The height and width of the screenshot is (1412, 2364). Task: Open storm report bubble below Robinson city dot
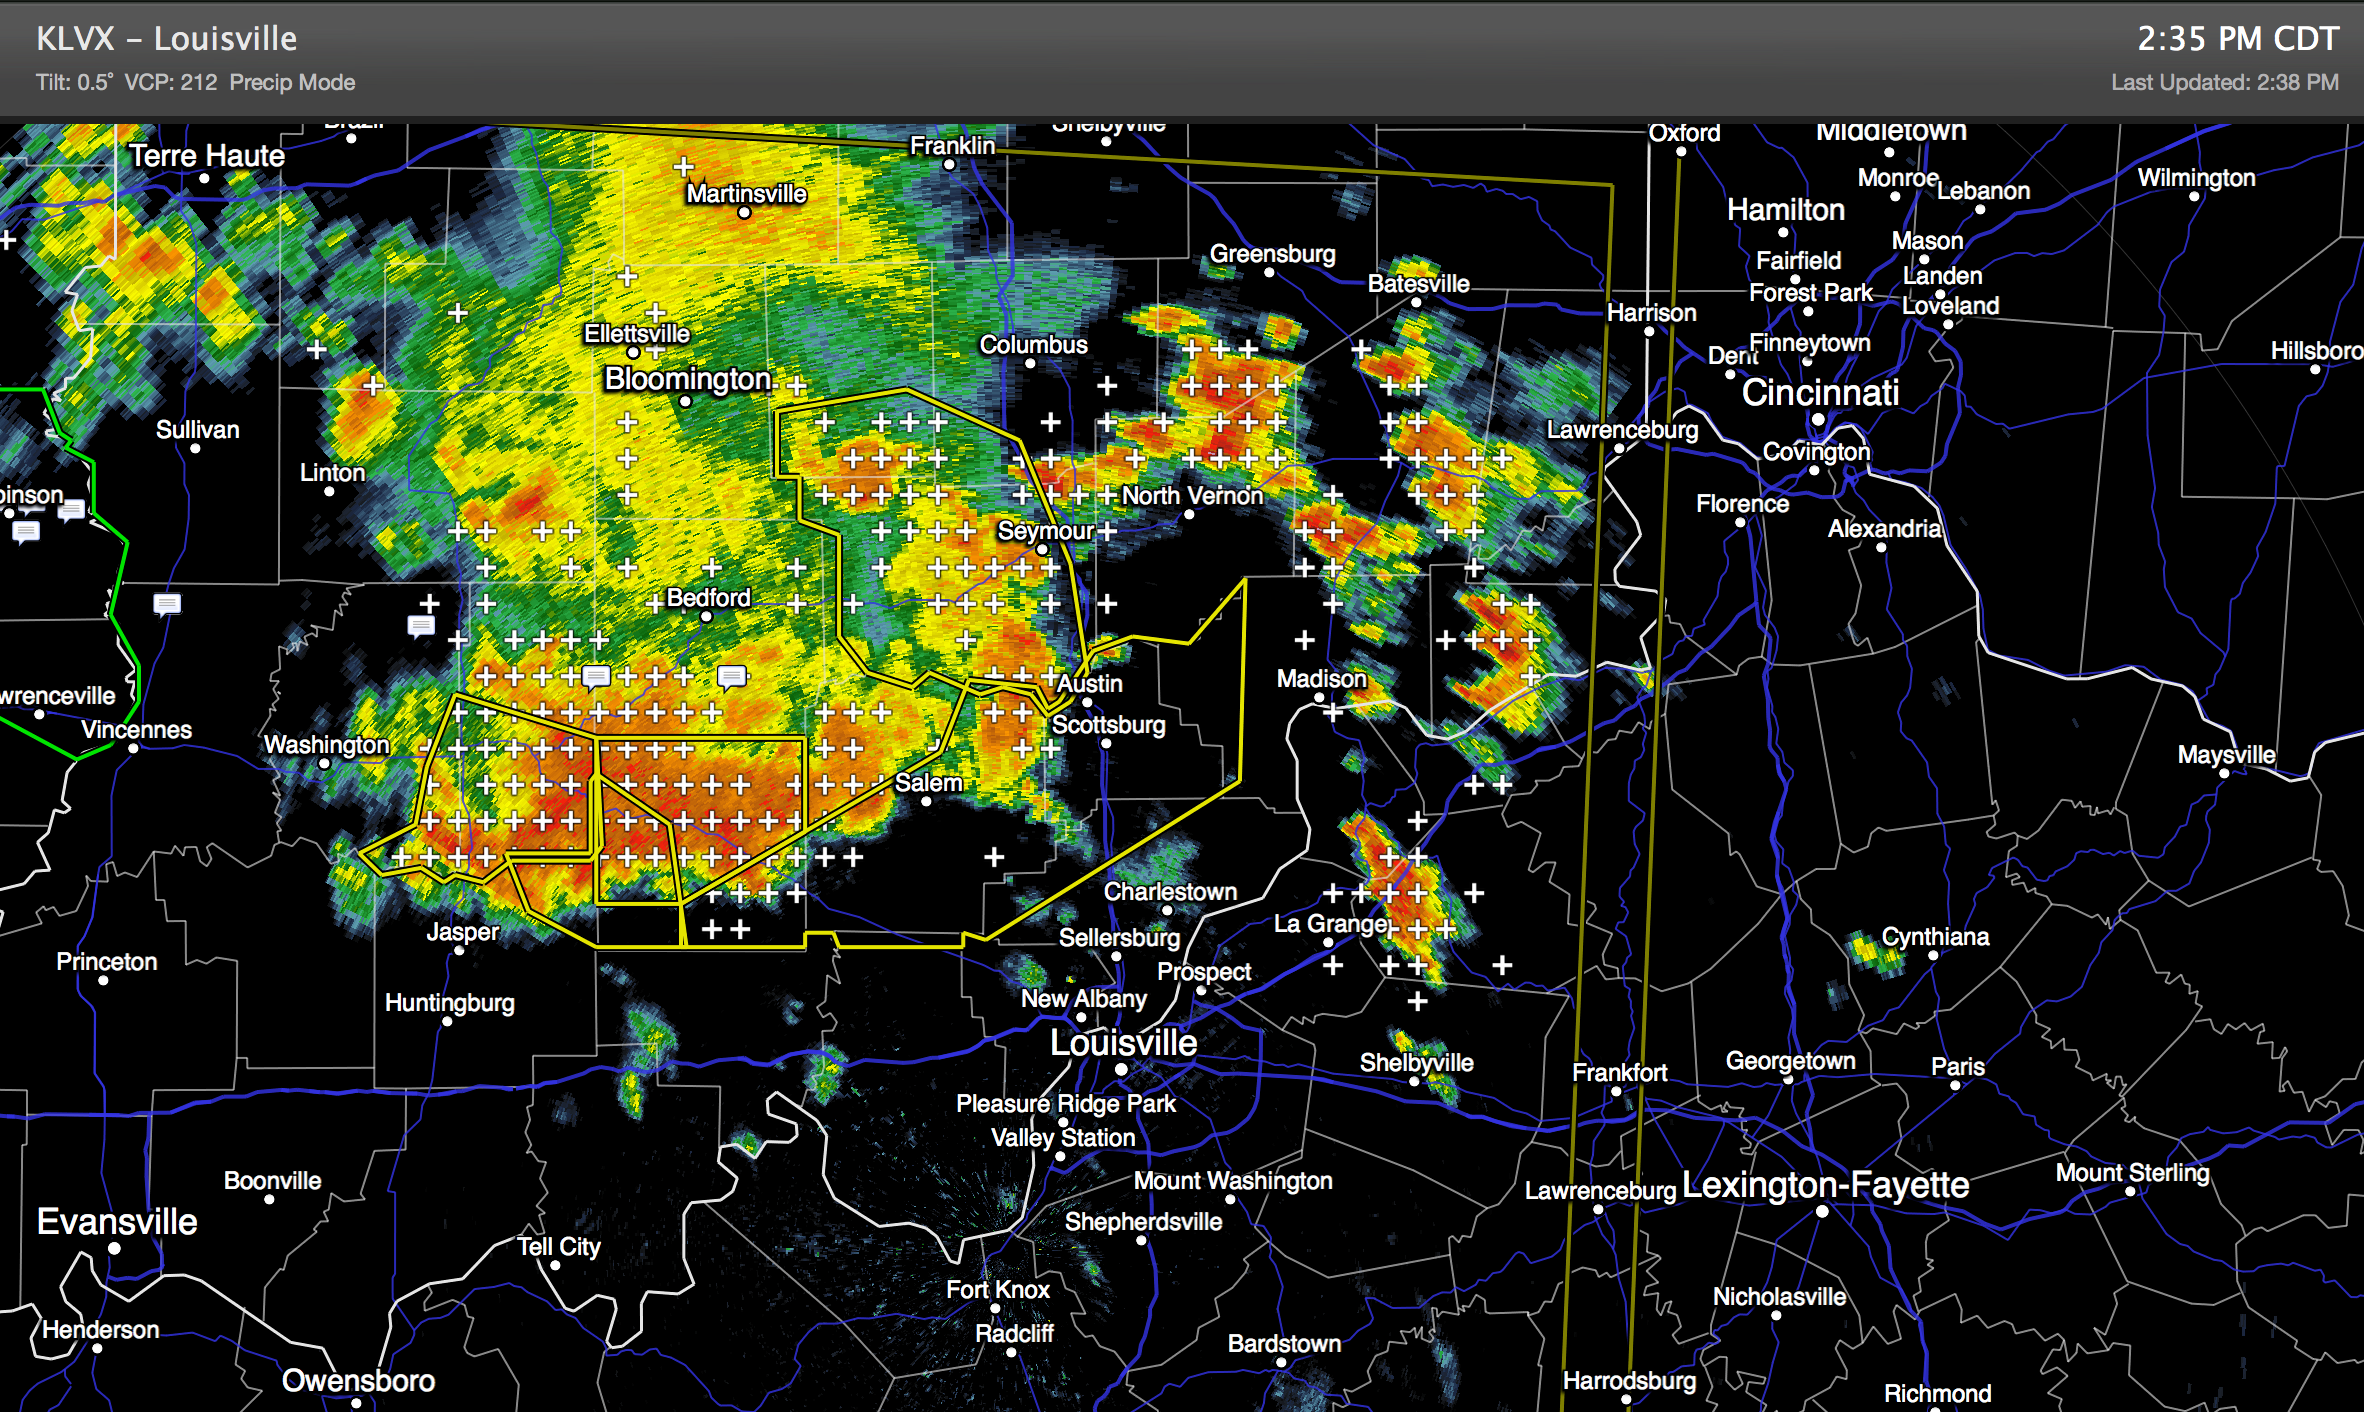click(x=26, y=532)
